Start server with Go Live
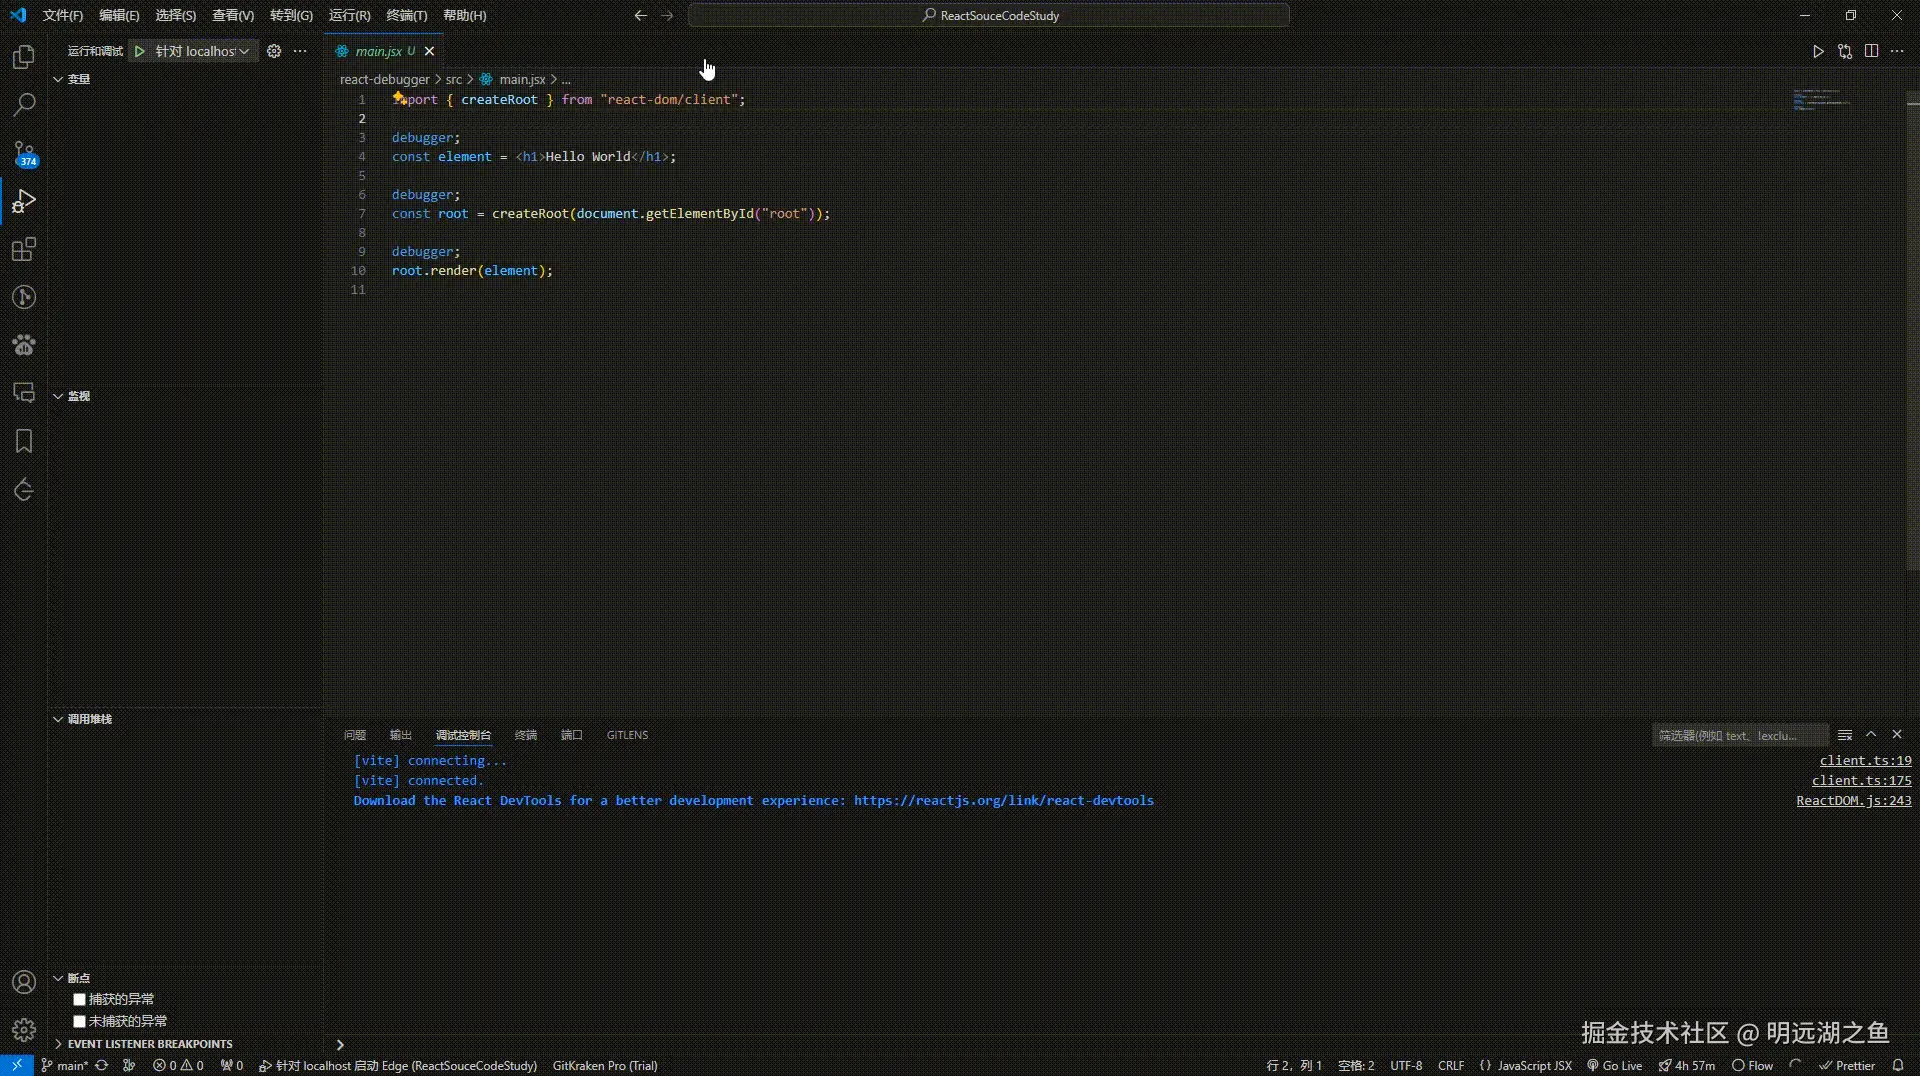 pos(1614,1066)
